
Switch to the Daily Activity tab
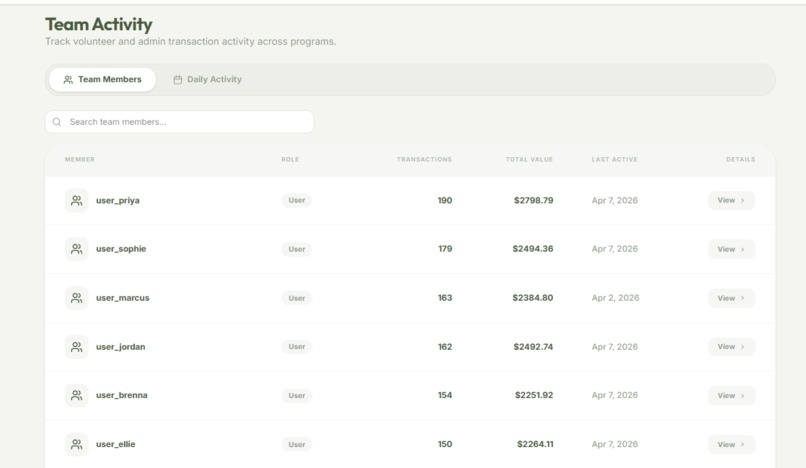207,80
